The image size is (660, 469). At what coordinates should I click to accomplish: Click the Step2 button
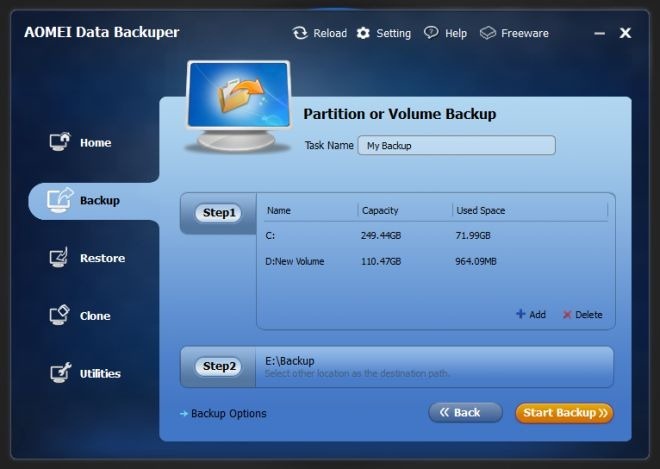218,366
